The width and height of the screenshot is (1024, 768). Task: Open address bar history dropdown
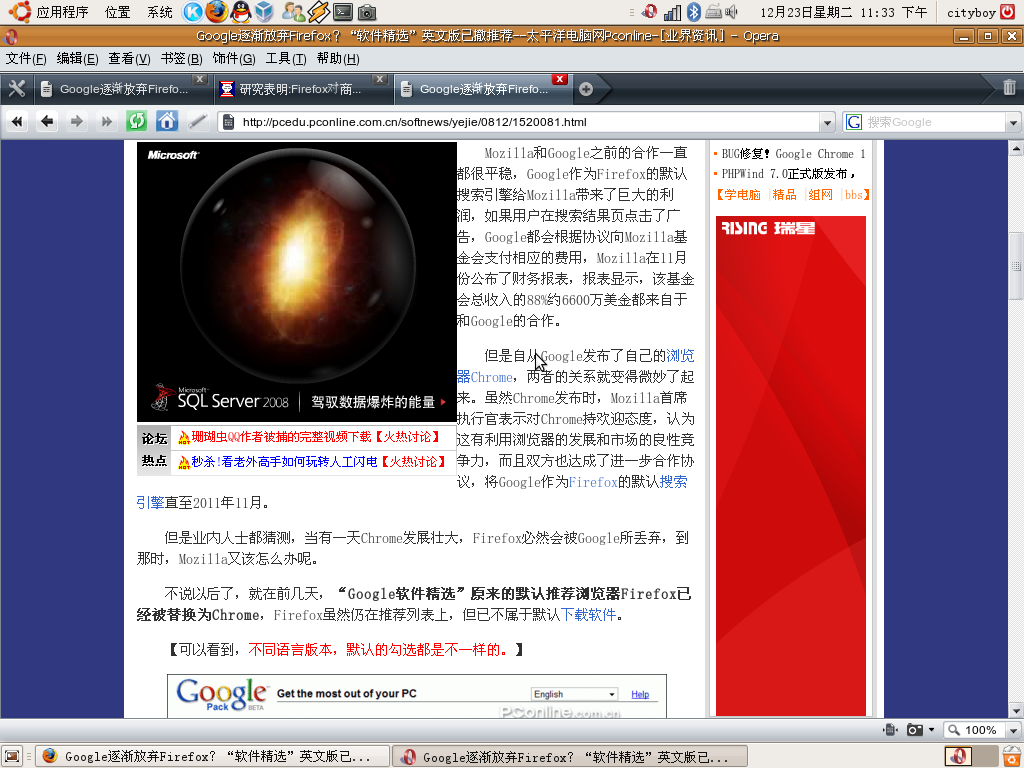pyautogui.click(x=827, y=122)
